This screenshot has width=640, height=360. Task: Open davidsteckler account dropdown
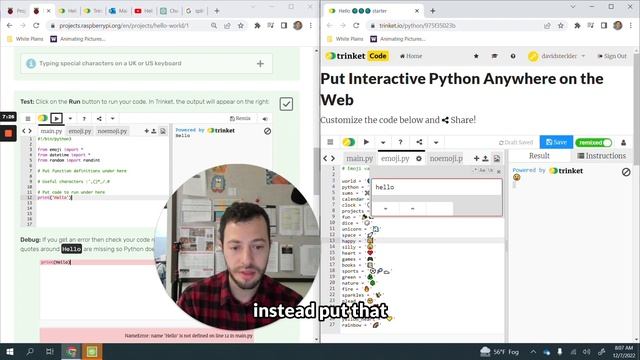557,56
